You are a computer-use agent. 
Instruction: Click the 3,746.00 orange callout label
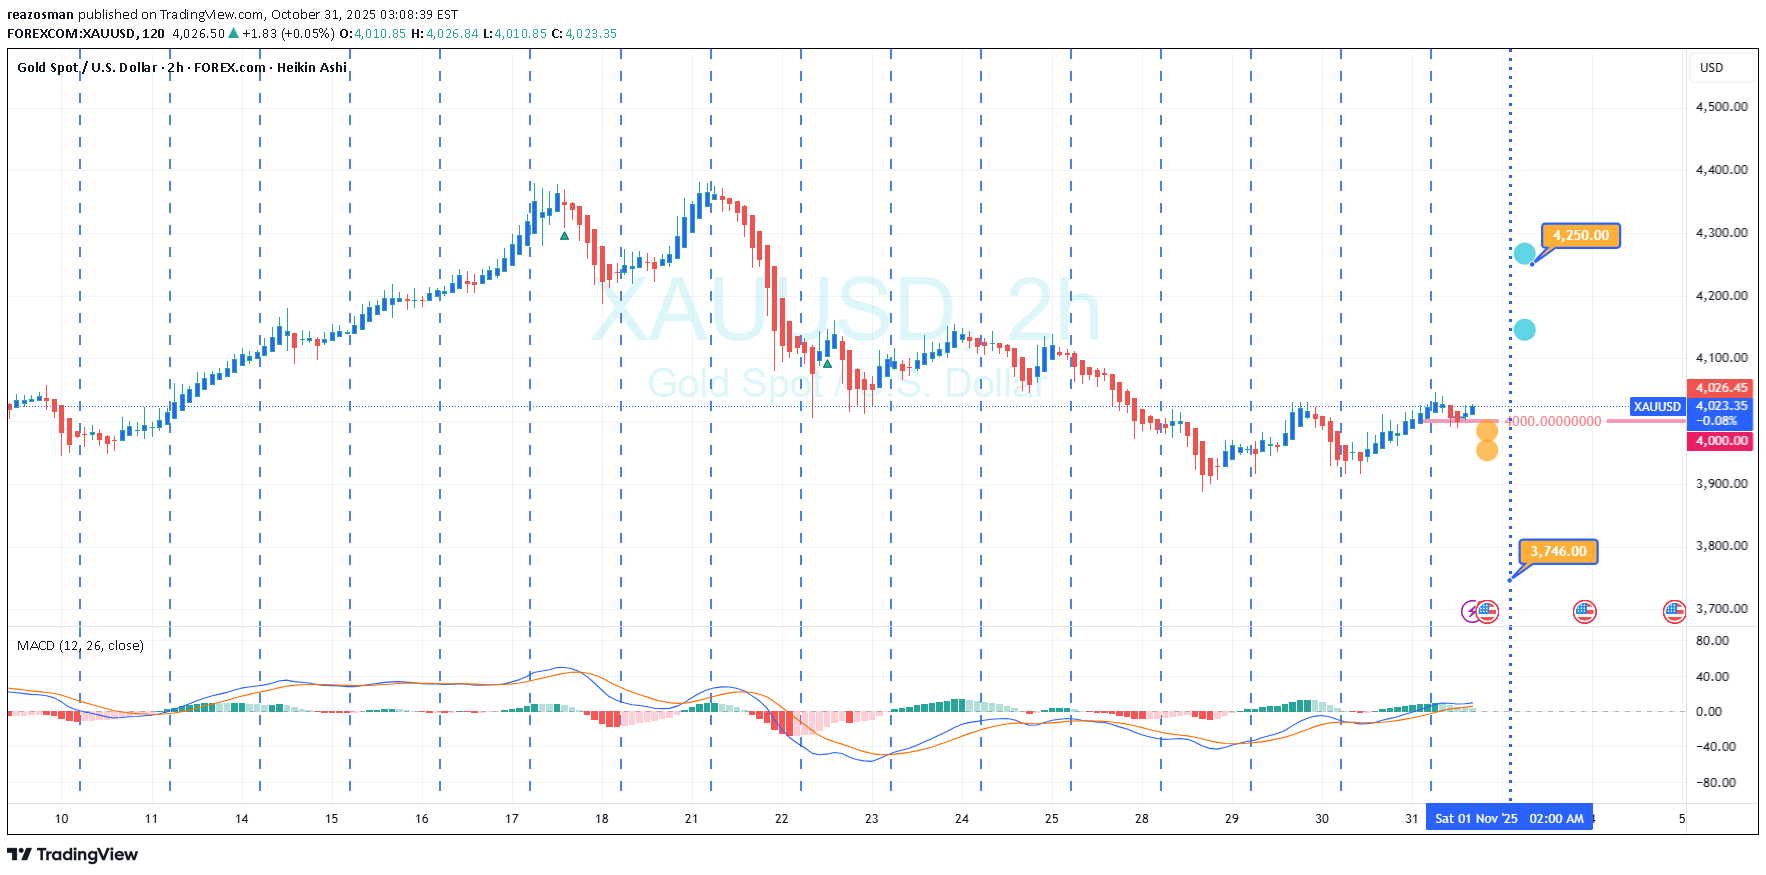(x=1558, y=551)
